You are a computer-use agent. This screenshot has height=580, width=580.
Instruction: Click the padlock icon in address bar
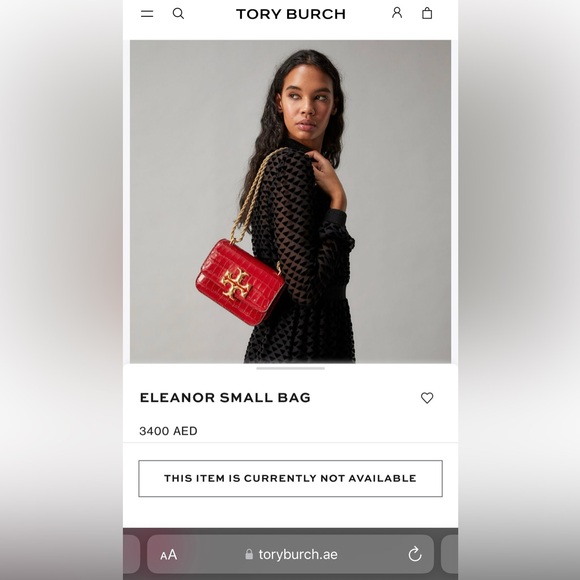(249, 554)
